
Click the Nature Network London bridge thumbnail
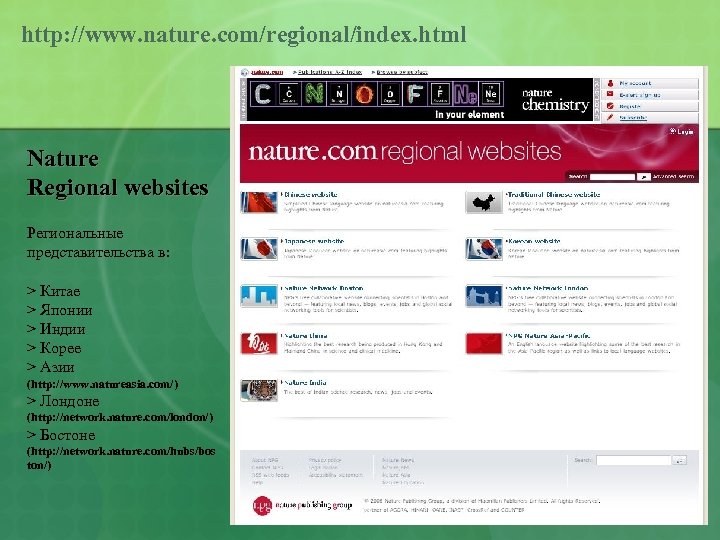pos(484,296)
